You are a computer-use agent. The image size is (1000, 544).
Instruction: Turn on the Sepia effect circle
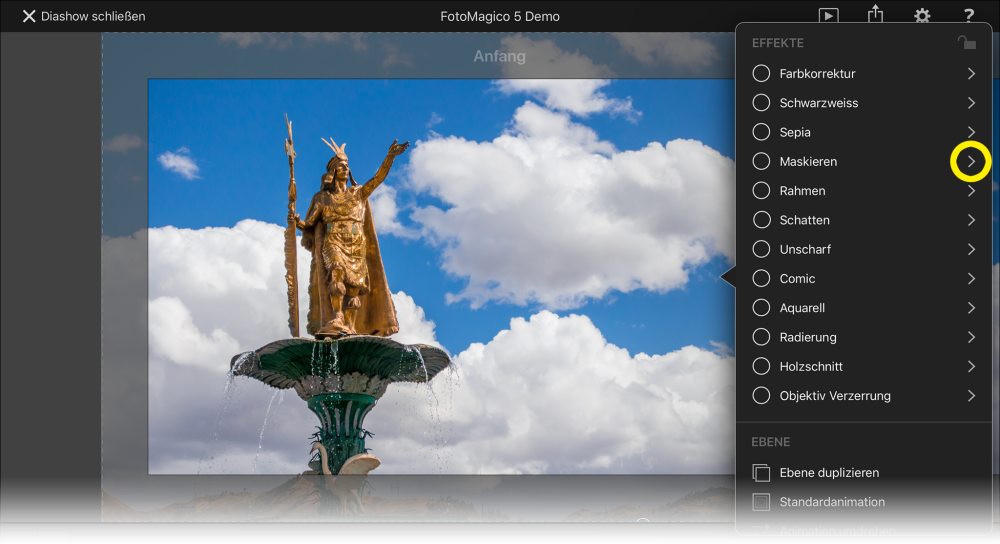[761, 132]
